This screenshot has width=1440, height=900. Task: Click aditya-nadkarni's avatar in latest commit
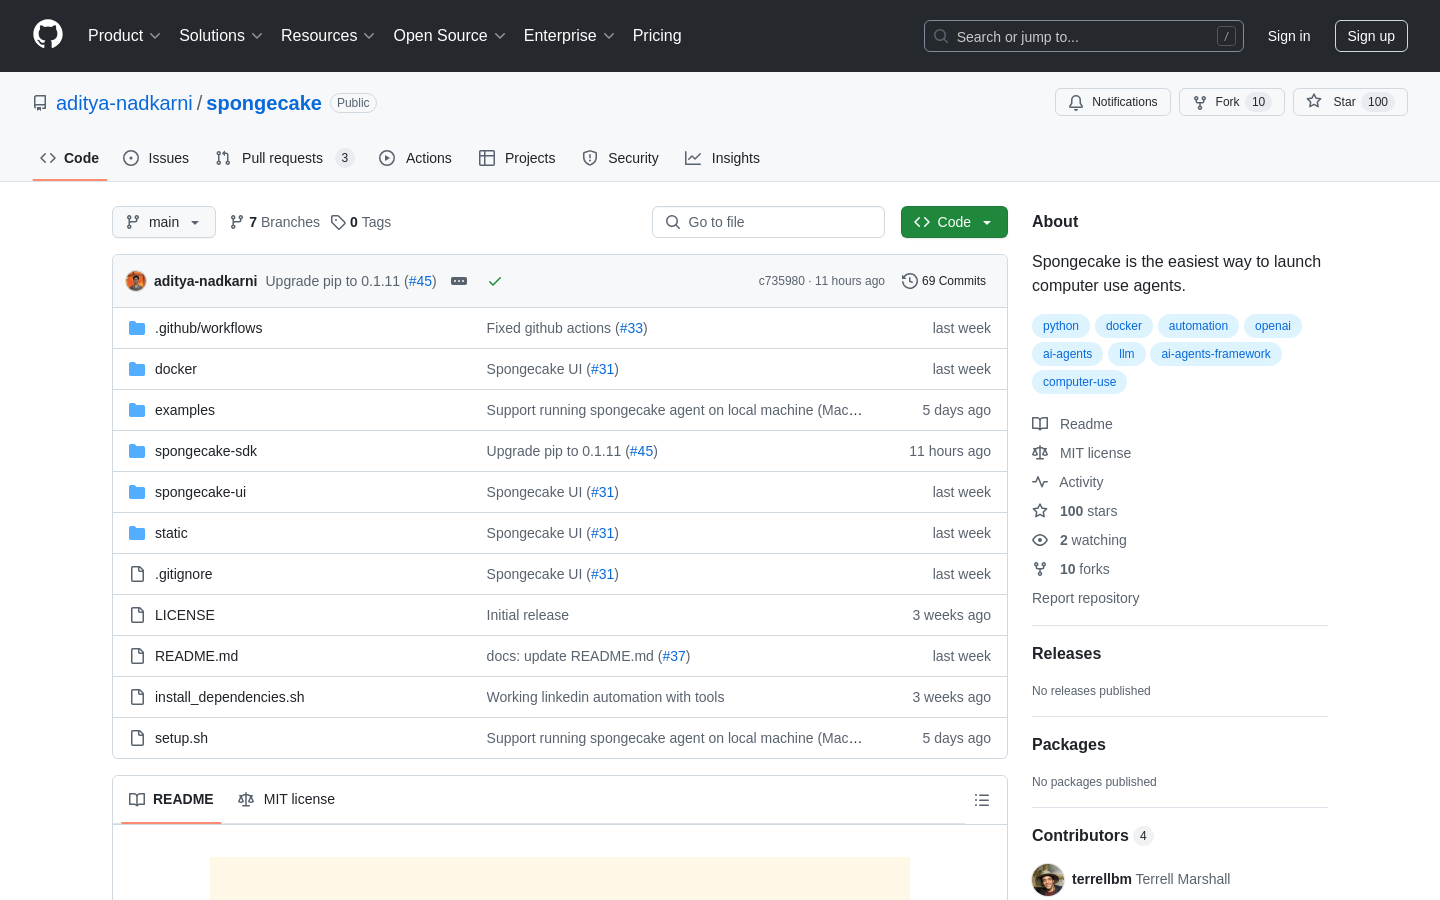point(136,281)
